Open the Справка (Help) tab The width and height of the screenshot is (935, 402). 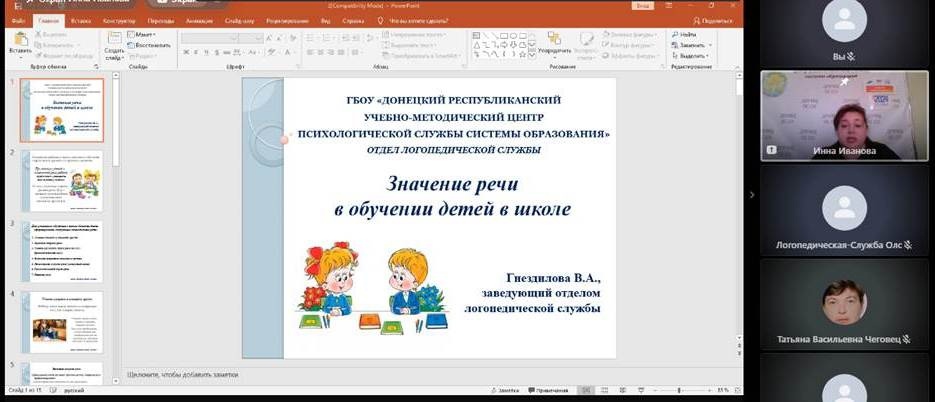(353, 21)
